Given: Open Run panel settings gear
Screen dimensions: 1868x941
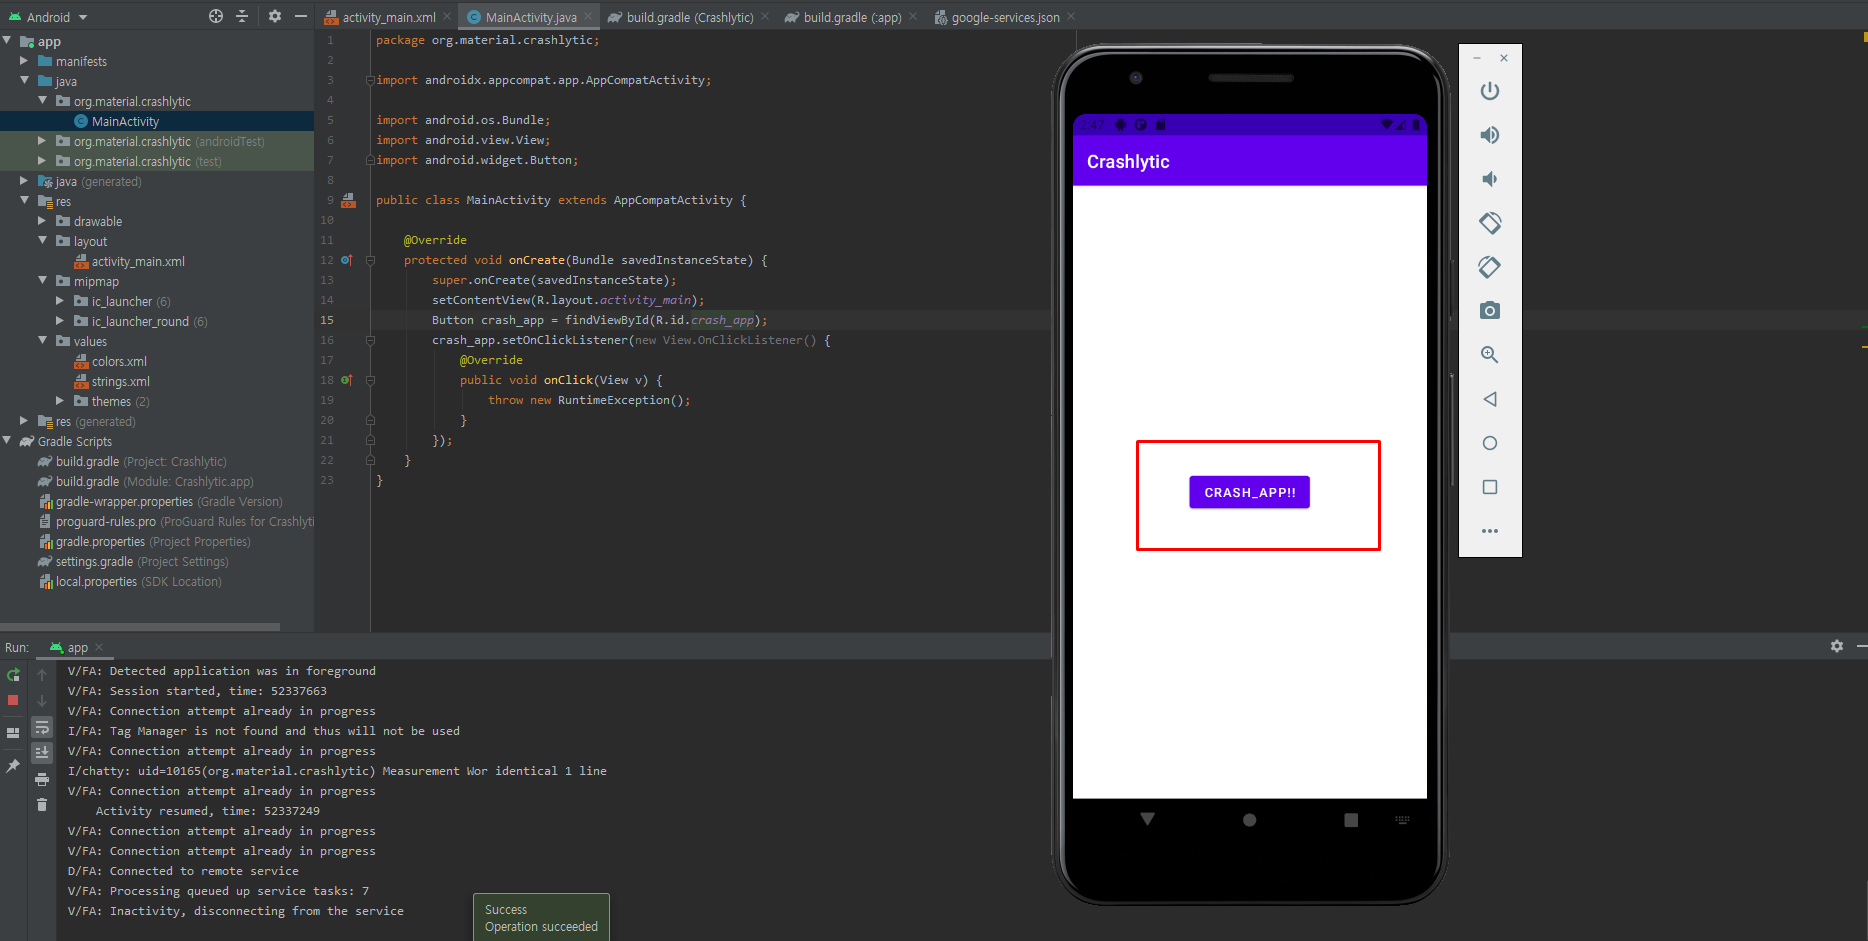Looking at the screenshot, I should 1837,646.
